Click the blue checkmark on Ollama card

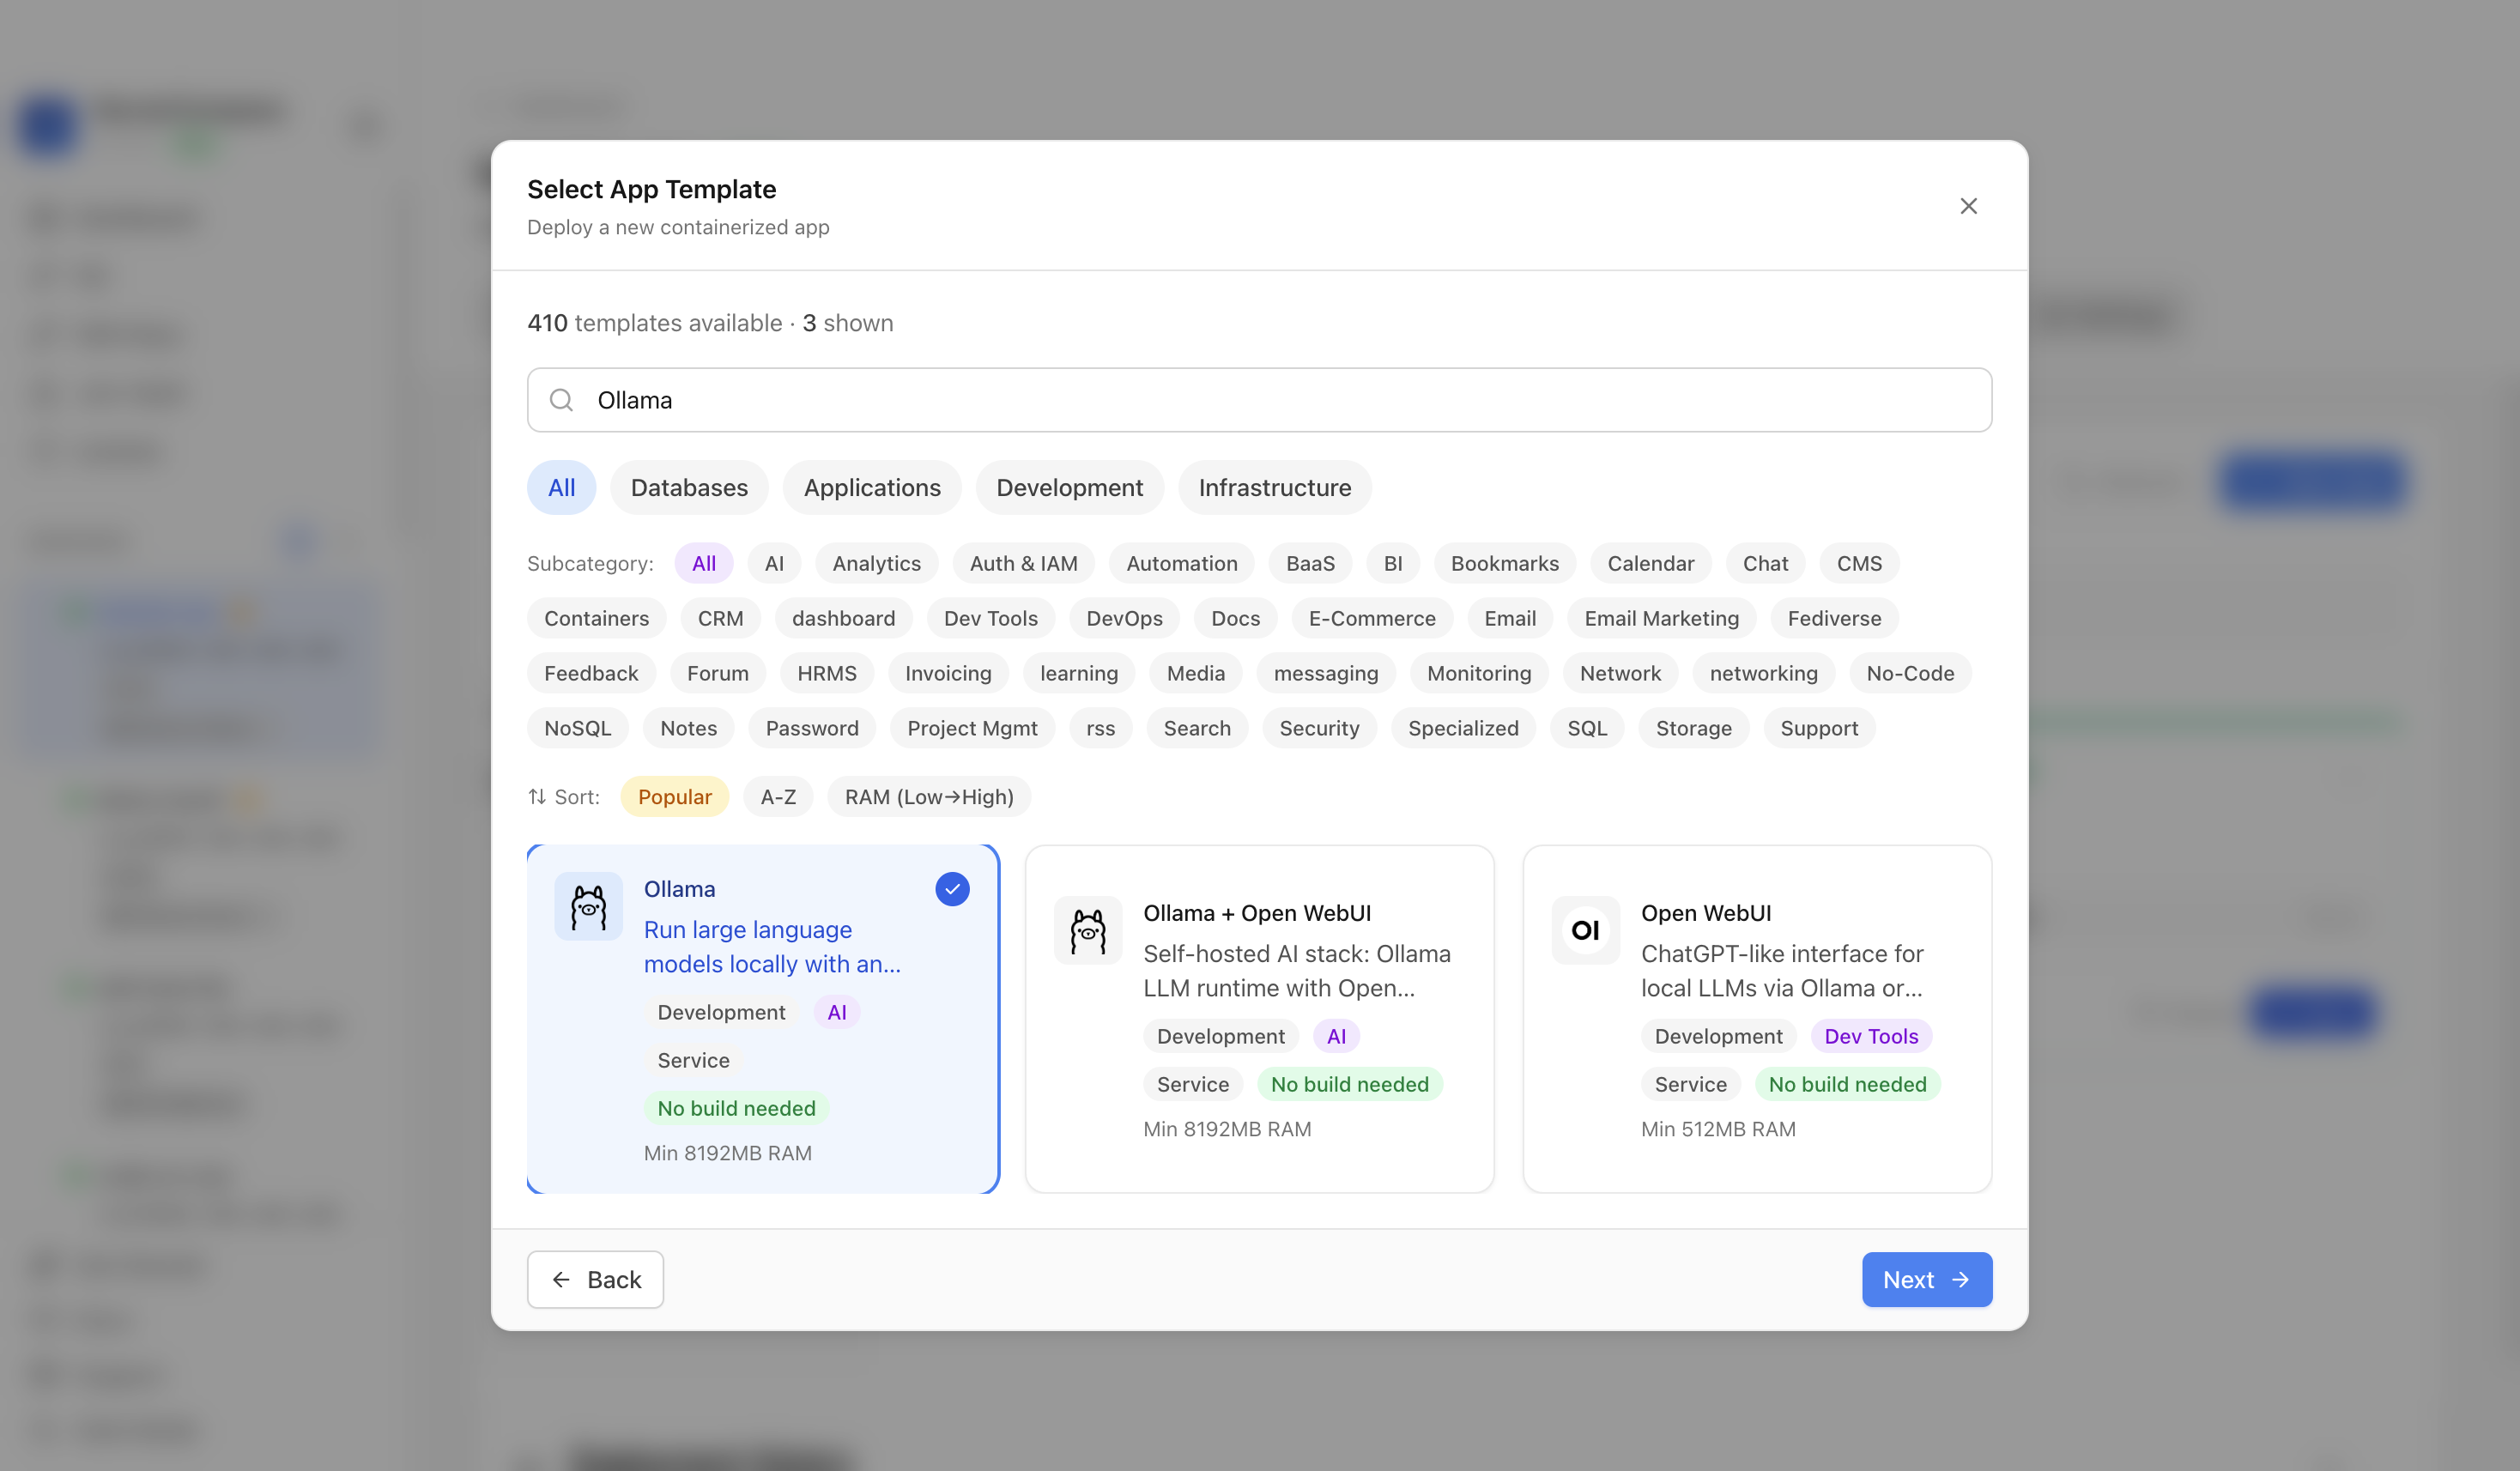[952, 889]
